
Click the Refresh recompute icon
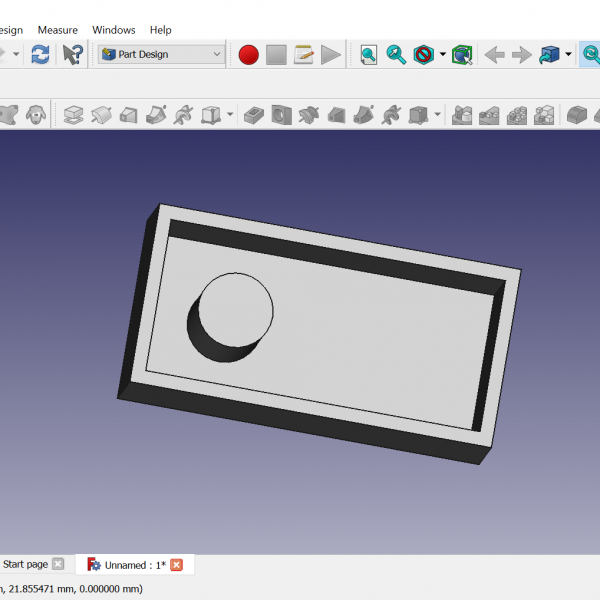(40, 55)
